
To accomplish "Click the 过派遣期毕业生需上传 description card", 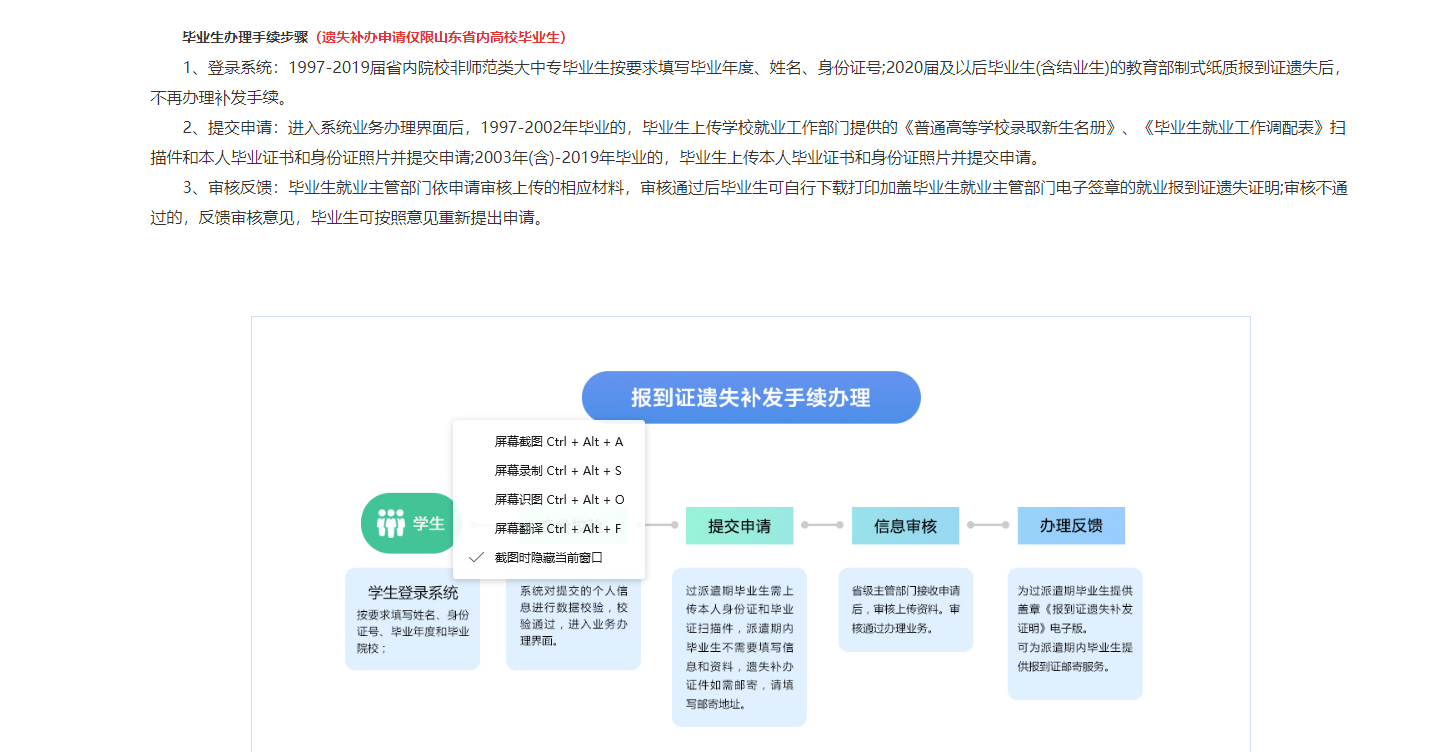I will point(739,647).
